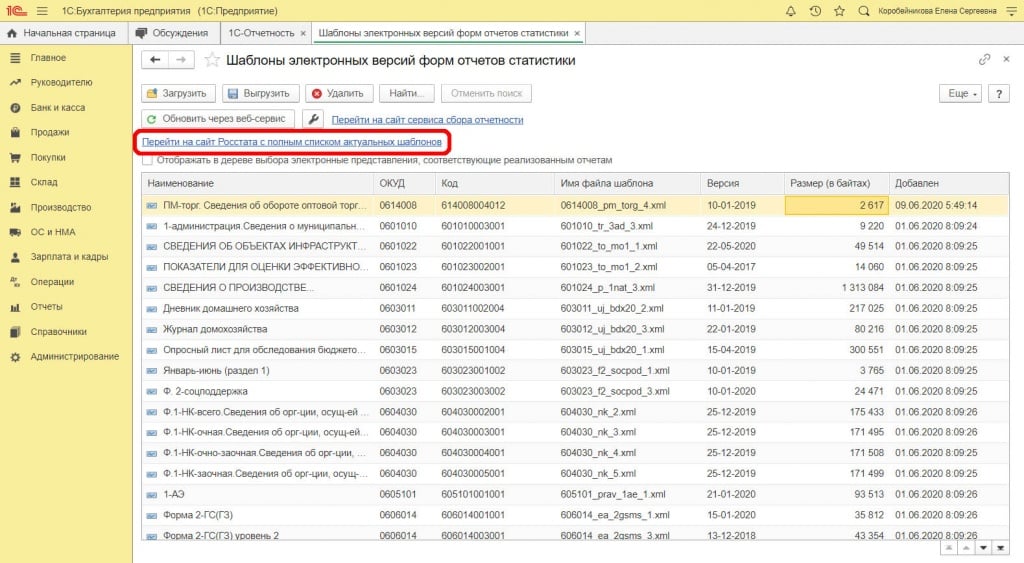The height and width of the screenshot is (563, 1024).
Task: Open history via the clock icon
Action: coord(815,11)
